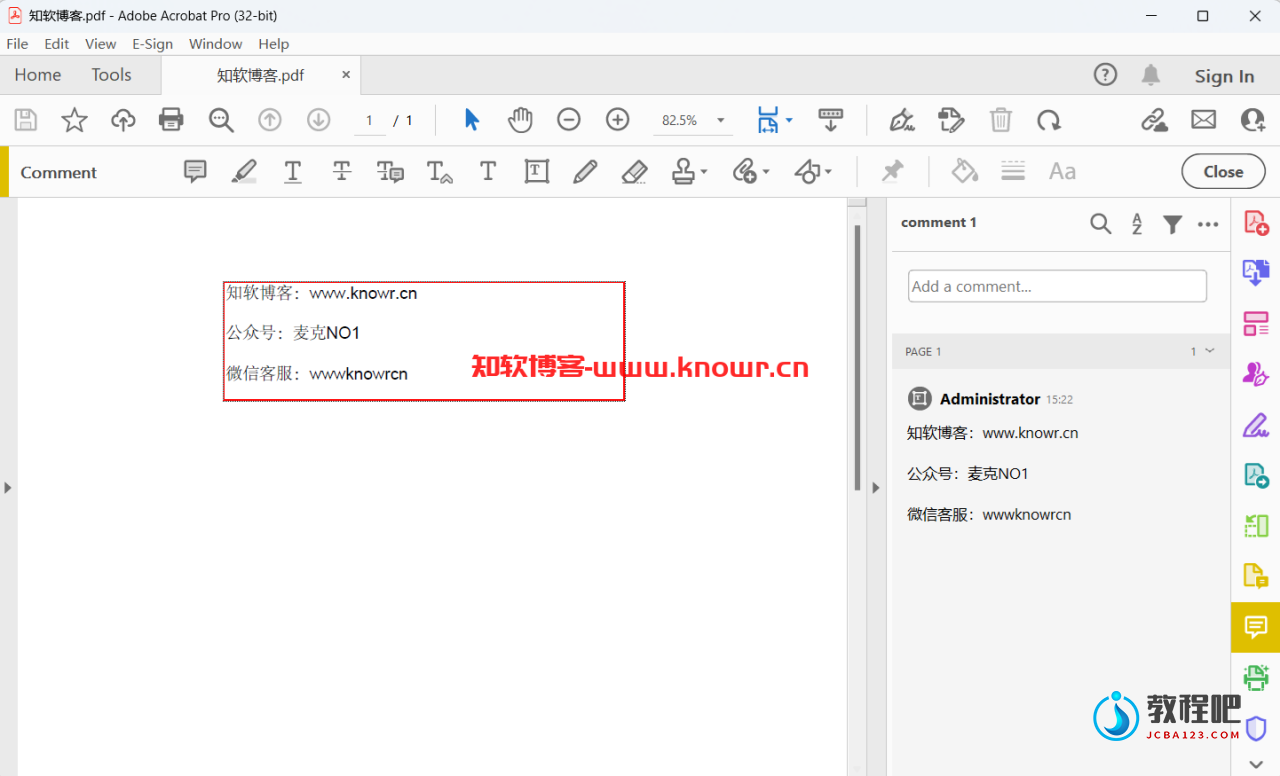This screenshot has width=1280, height=776.
Task: Select the eraser tool
Action: pos(634,172)
